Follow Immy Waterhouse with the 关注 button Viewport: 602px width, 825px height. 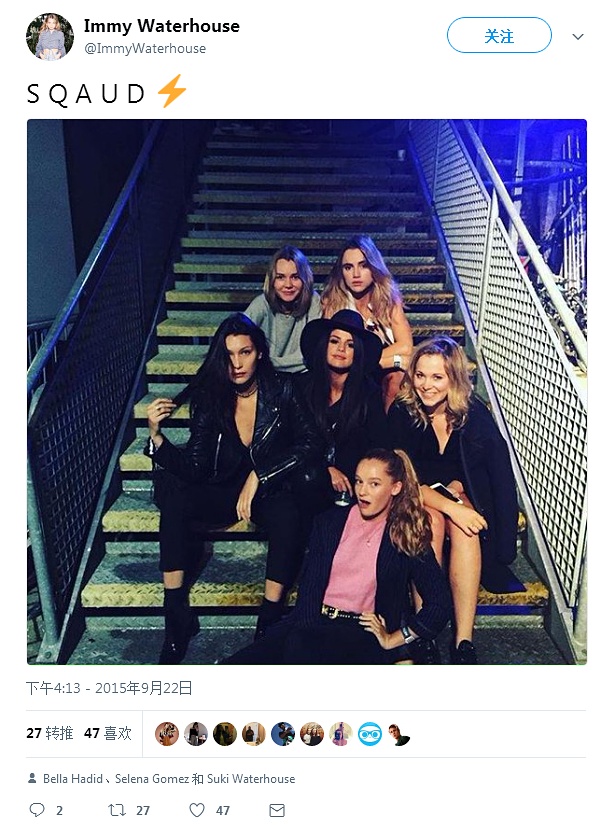499,35
